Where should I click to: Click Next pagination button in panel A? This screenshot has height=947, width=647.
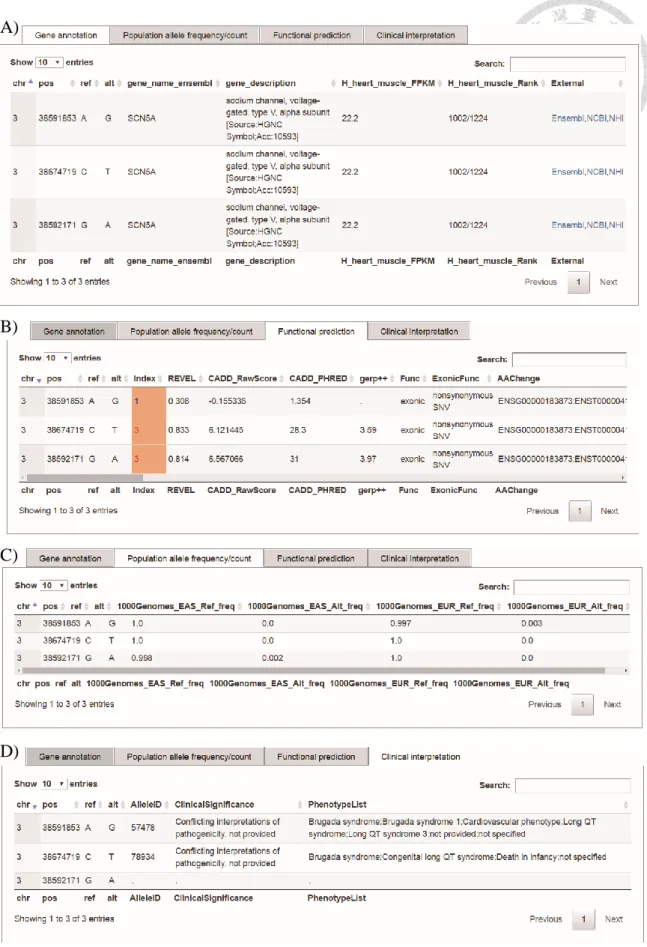[608, 282]
